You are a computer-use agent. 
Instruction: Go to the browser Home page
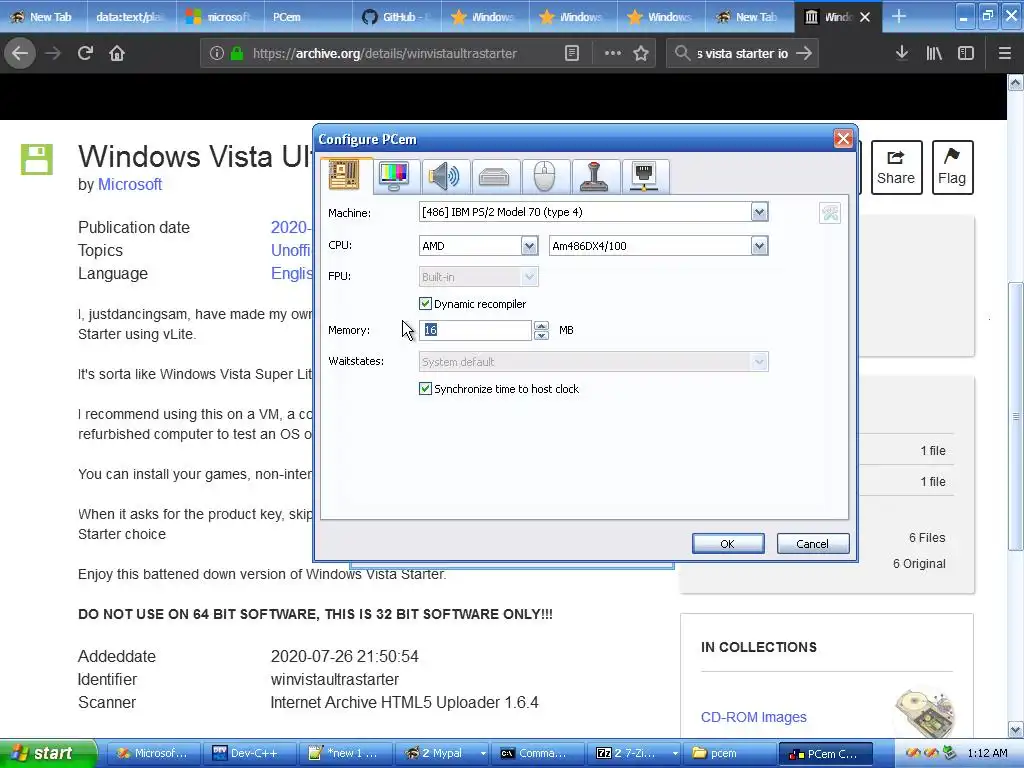click(x=117, y=53)
